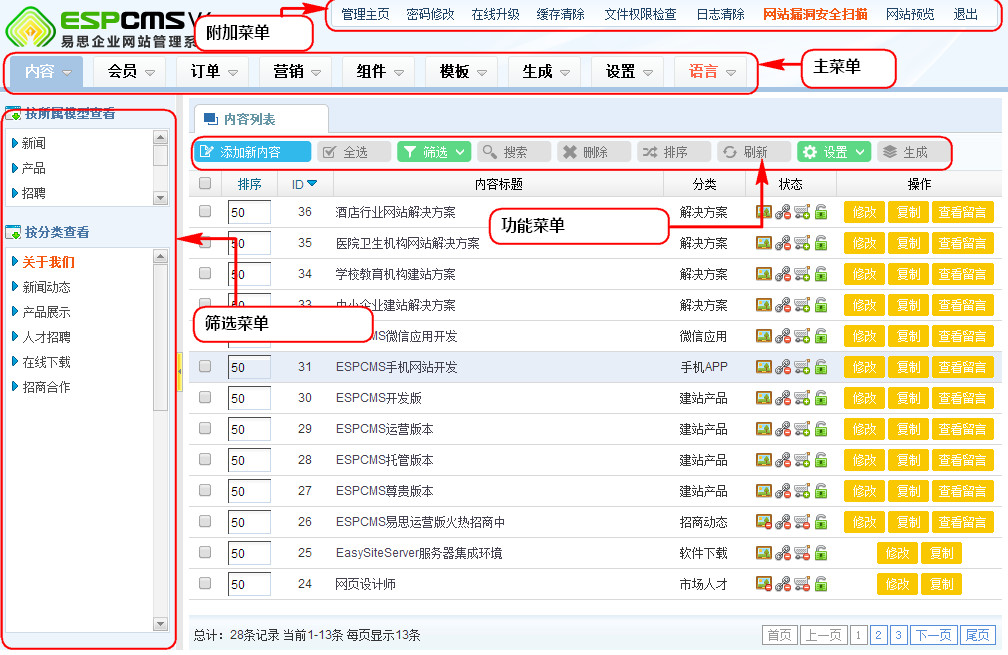Open the 会员 main menu dropdown
This screenshot has height=655, width=1008.
130,71
